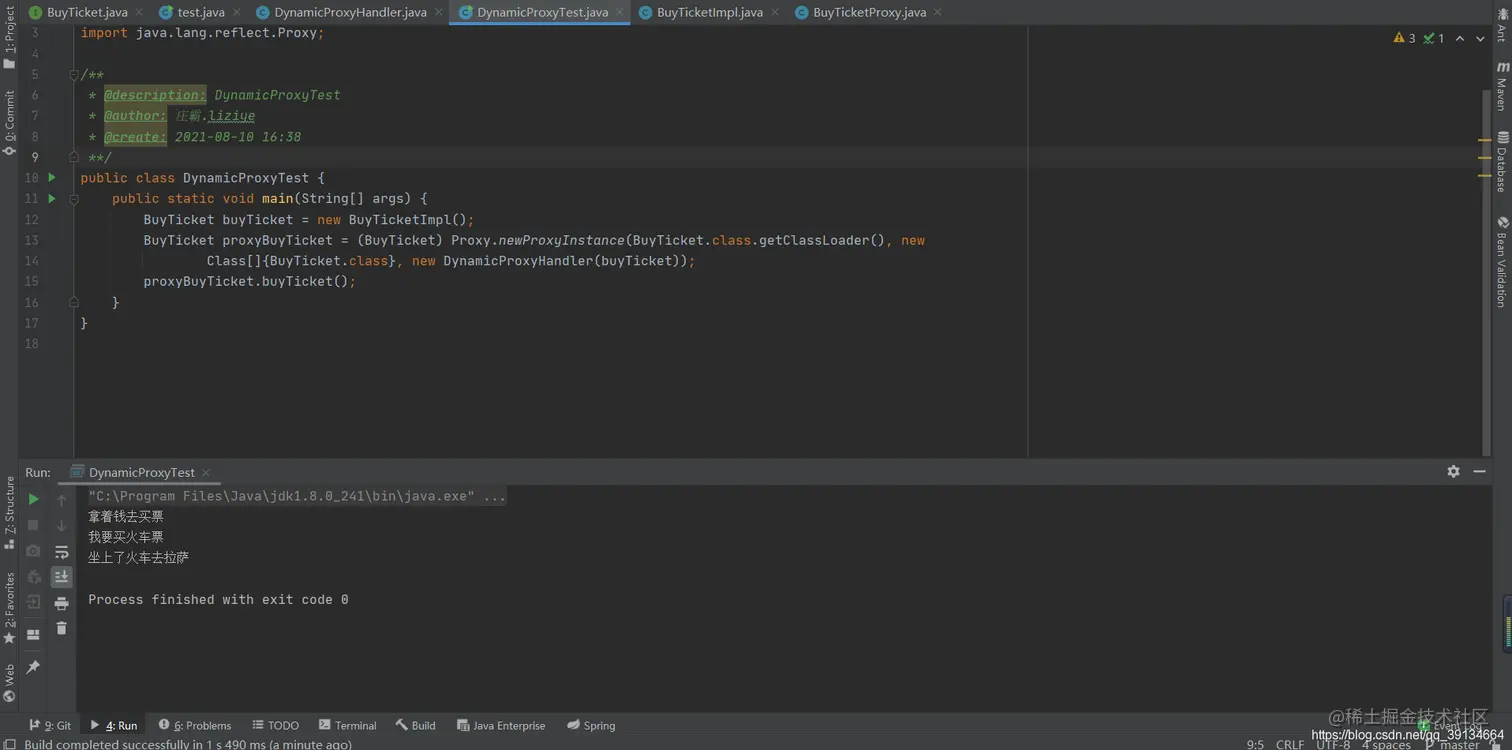
Task: Rerun DynamicProxyTest with green play button
Action: pyautogui.click(x=33, y=499)
